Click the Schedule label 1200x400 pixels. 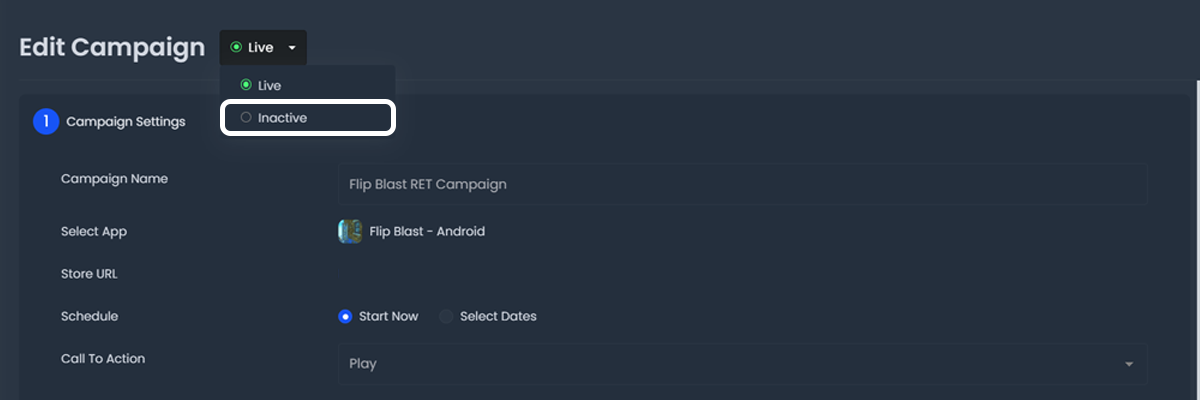coord(89,316)
